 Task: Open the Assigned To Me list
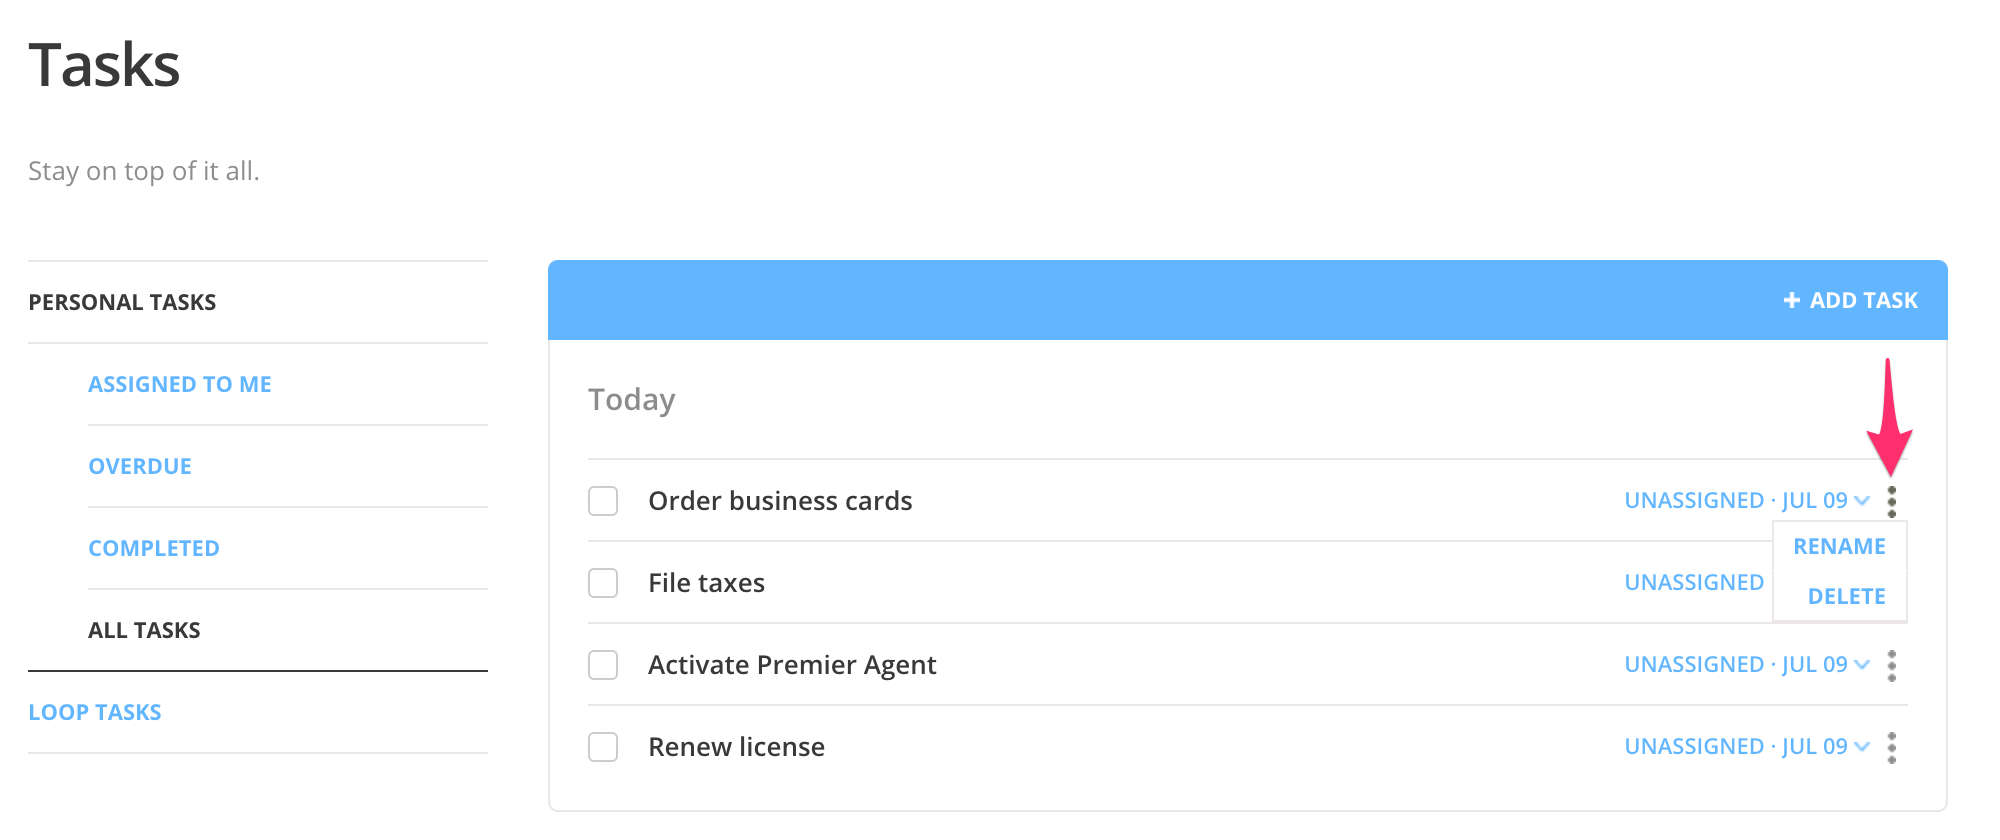(x=180, y=384)
